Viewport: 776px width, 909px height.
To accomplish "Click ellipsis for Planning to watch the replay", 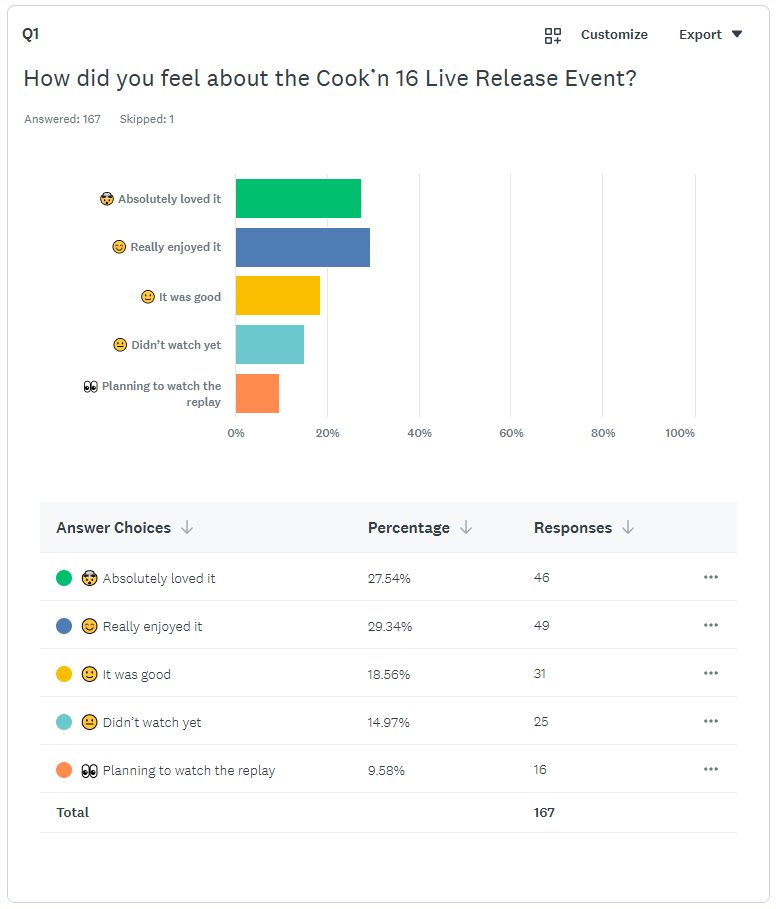I will [x=711, y=769].
